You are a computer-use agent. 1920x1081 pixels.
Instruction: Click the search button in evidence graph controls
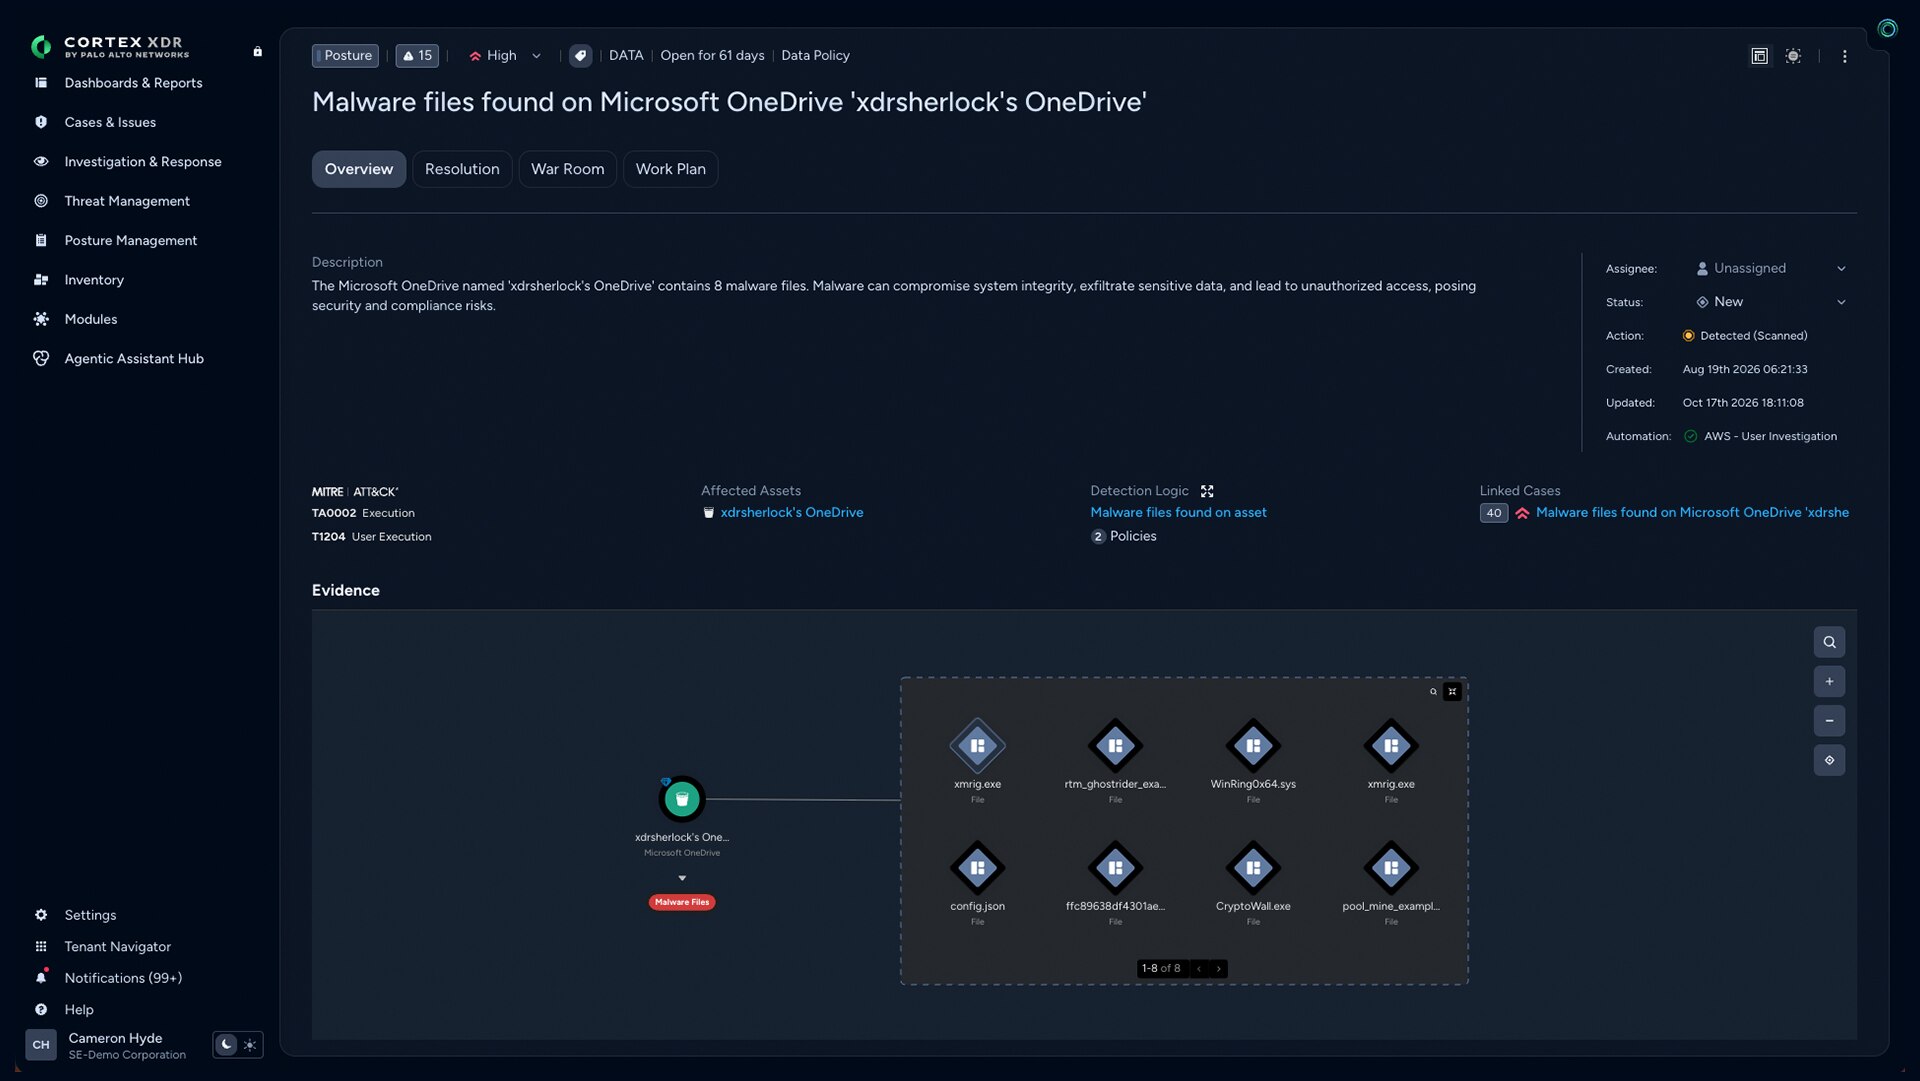pos(1829,642)
